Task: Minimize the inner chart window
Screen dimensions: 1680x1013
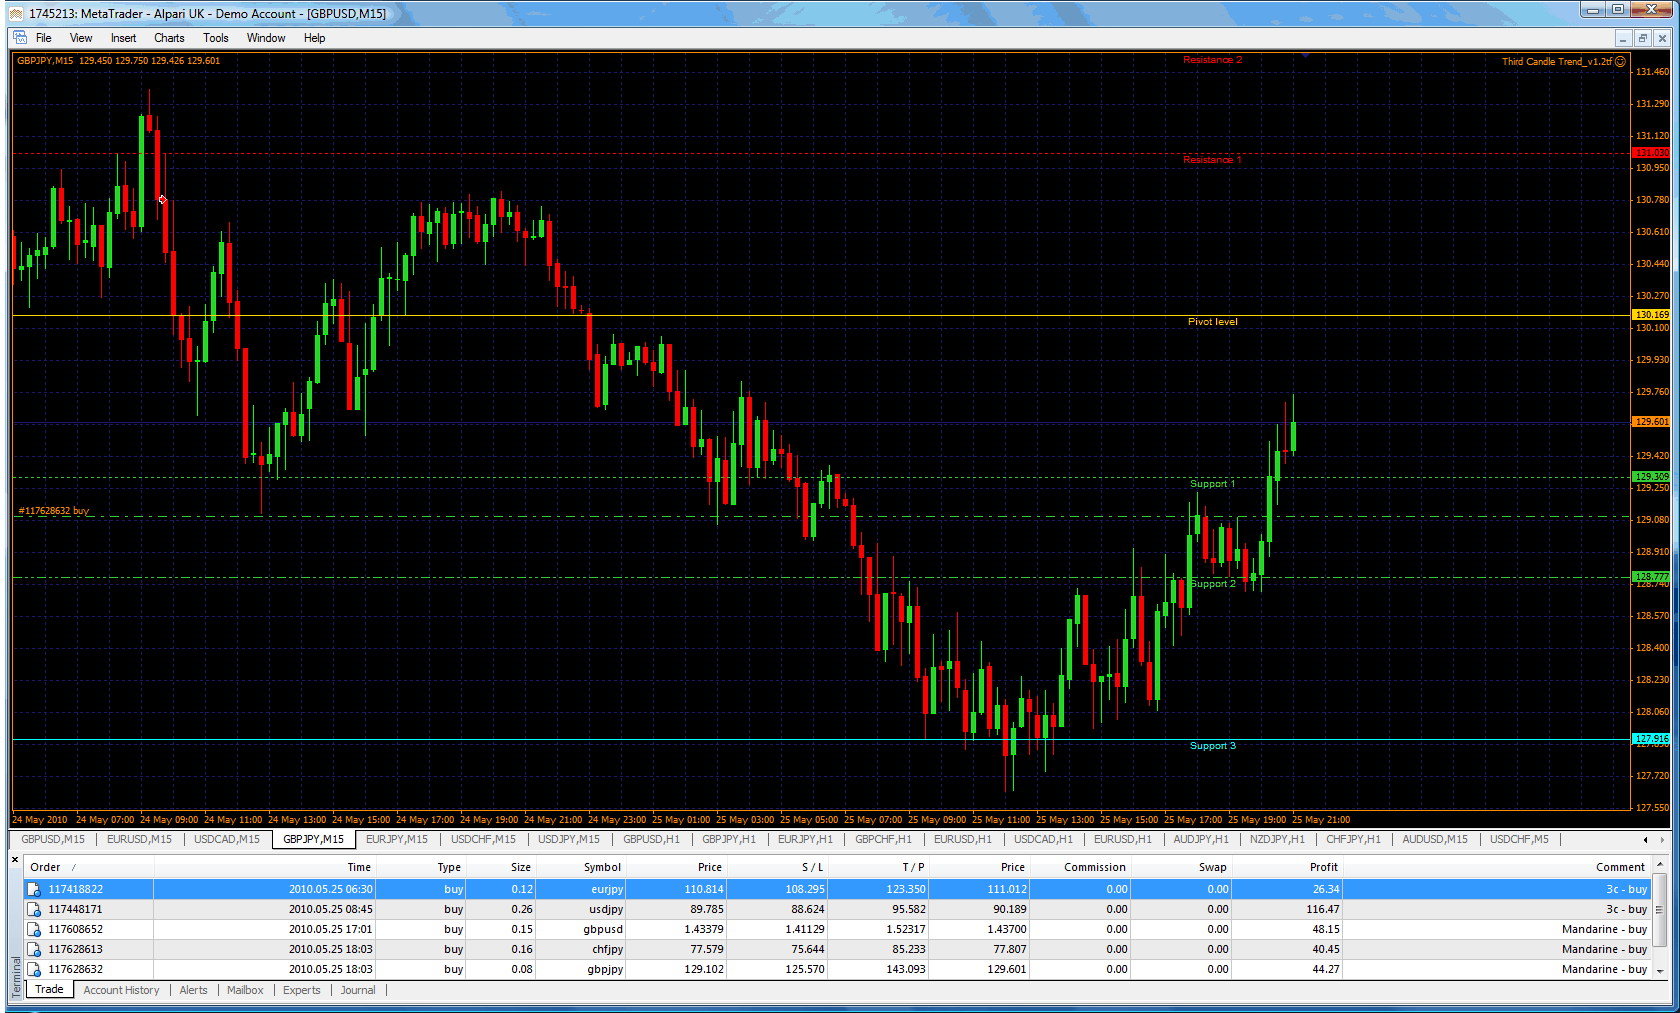Action: [1623, 38]
